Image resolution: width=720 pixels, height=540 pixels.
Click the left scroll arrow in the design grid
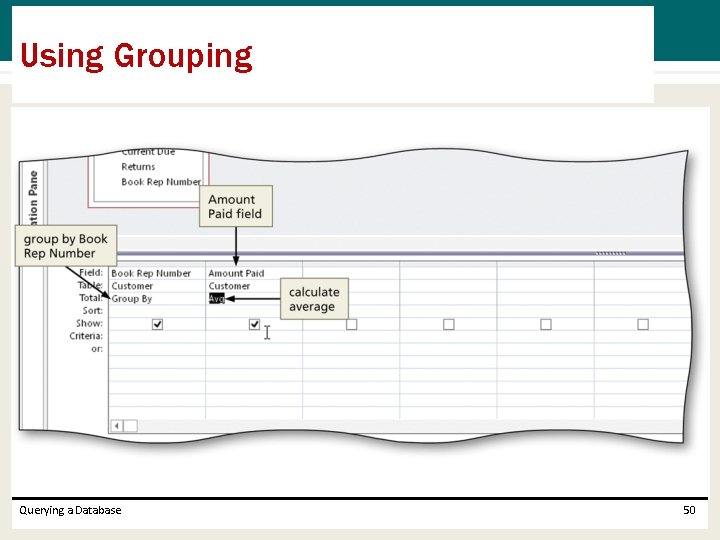[117, 426]
